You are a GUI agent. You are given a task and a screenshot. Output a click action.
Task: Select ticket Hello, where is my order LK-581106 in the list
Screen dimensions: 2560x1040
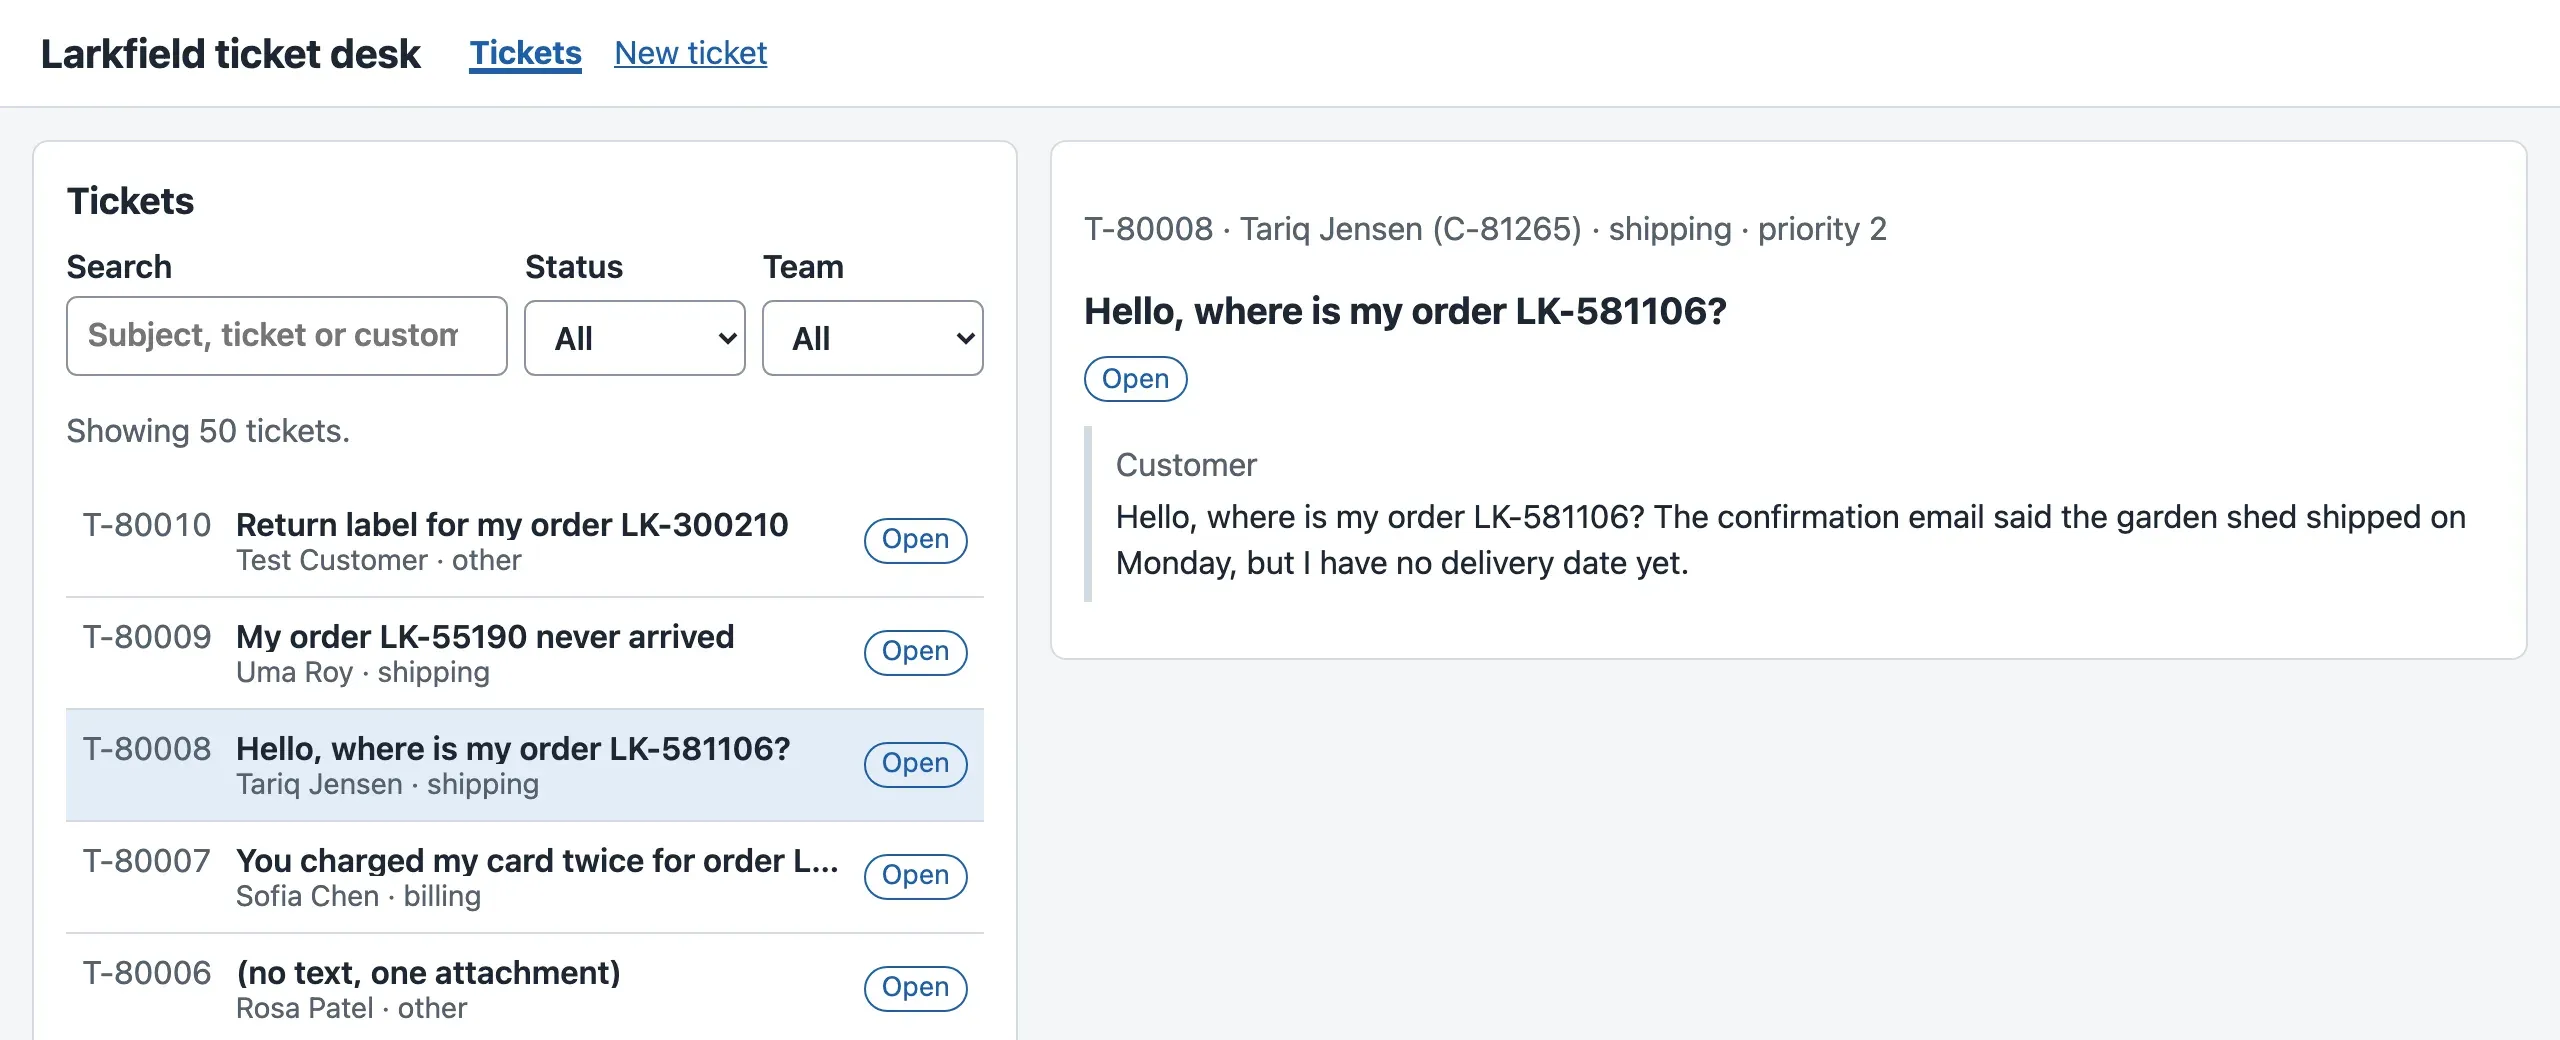coord(525,765)
